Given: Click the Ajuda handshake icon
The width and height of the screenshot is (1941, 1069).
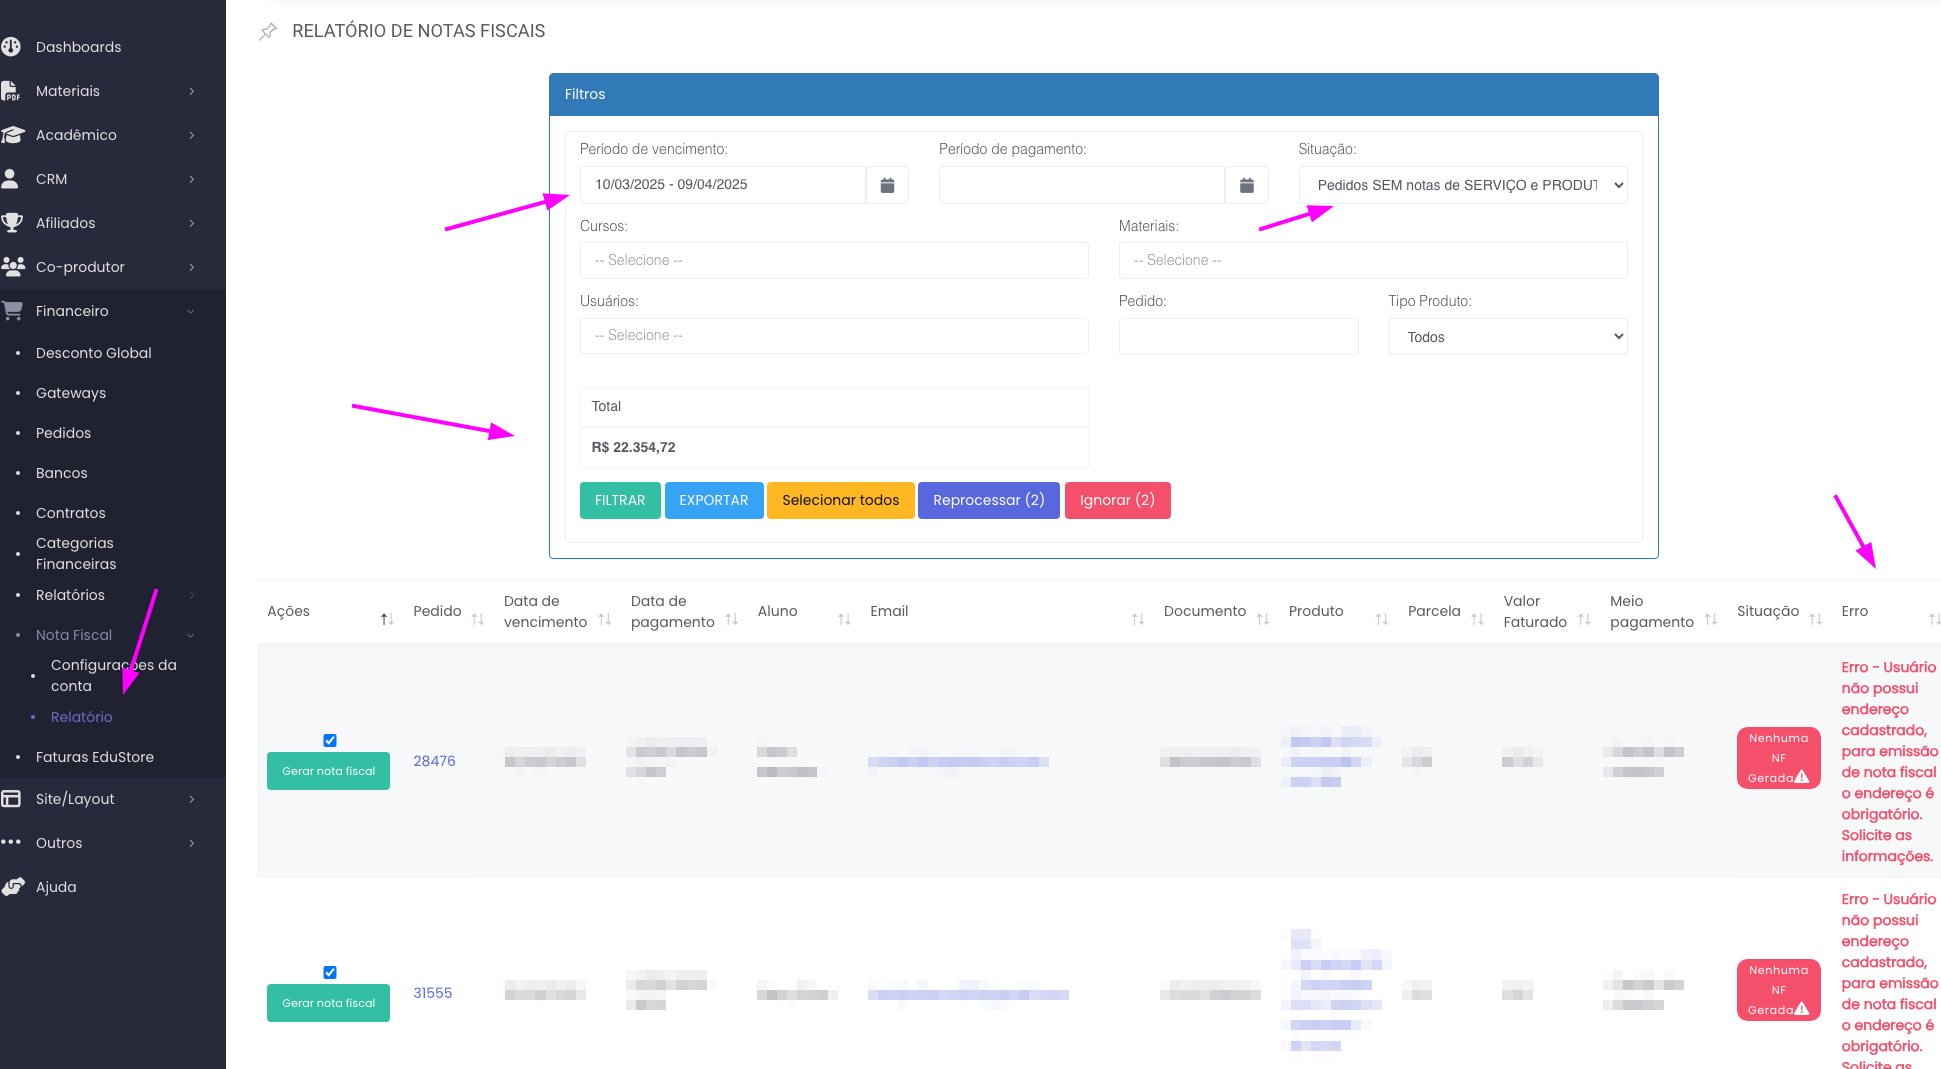Looking at the screenshot, I should (12, 887).
